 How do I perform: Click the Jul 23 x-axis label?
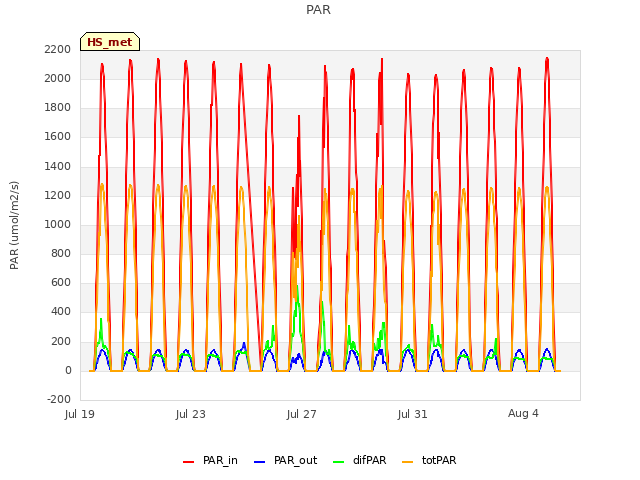pos(191,414)
